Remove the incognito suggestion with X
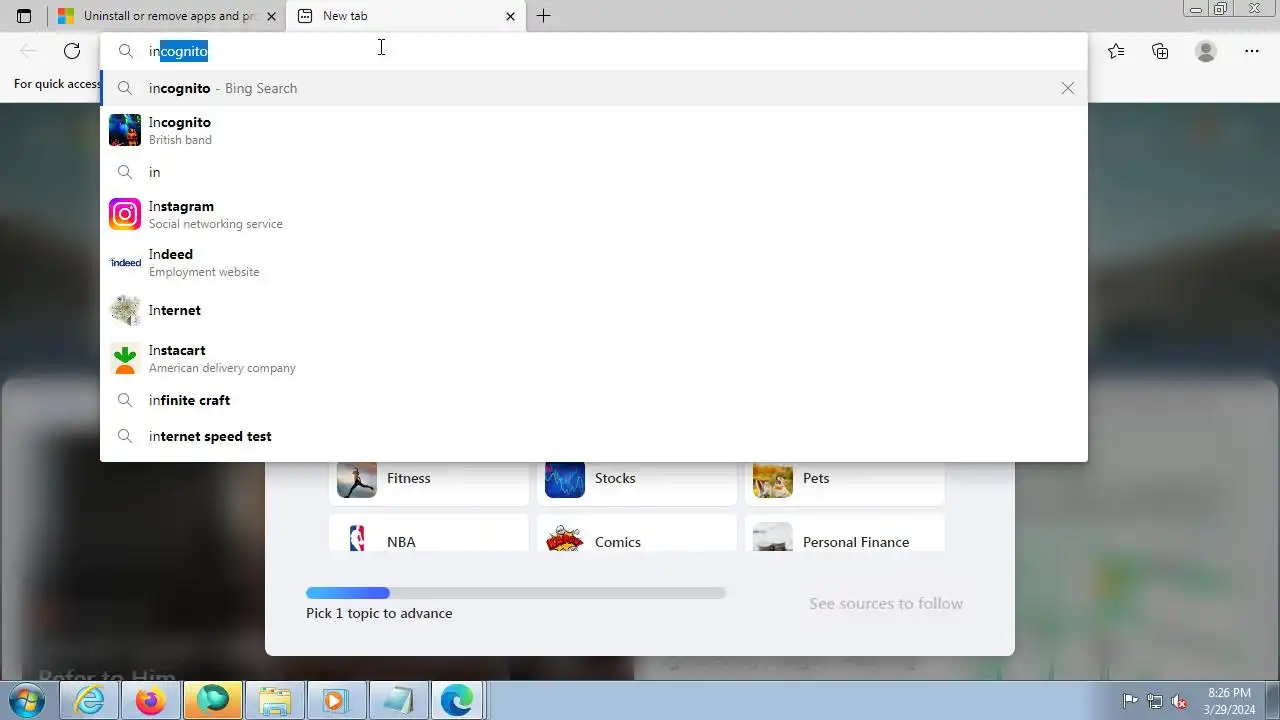Screen dimensions: 1280x720 click(x=1068, y=88)
